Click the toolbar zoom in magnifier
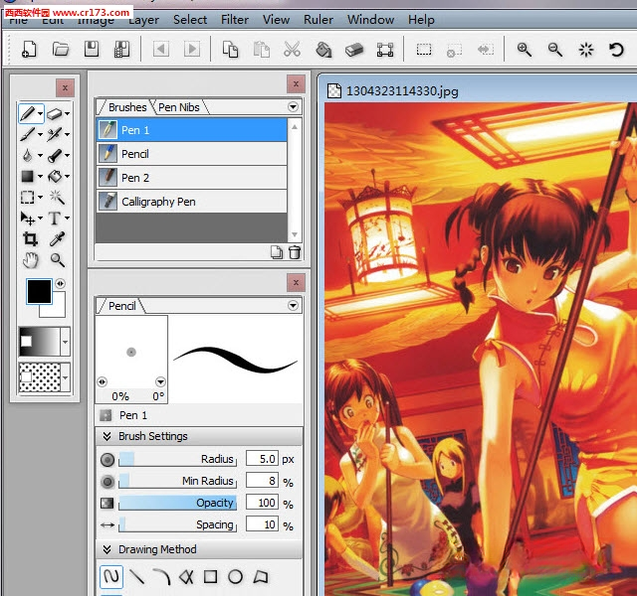 coord(524,50)
